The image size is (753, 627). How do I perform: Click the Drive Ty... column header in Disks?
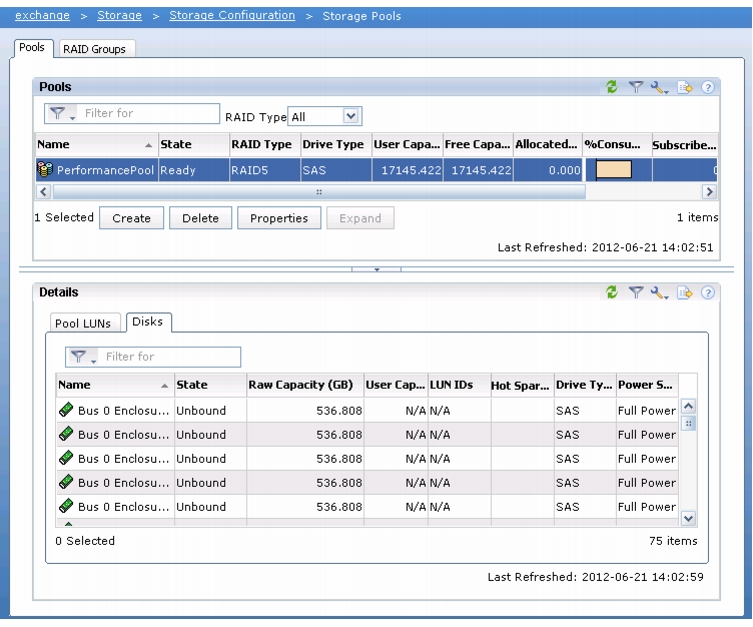tap(585, 385)
